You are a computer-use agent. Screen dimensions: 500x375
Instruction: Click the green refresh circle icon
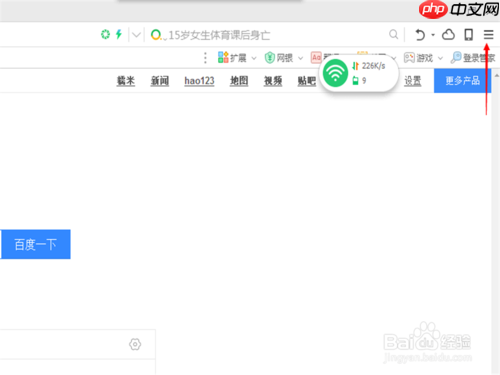pos(105,34)
